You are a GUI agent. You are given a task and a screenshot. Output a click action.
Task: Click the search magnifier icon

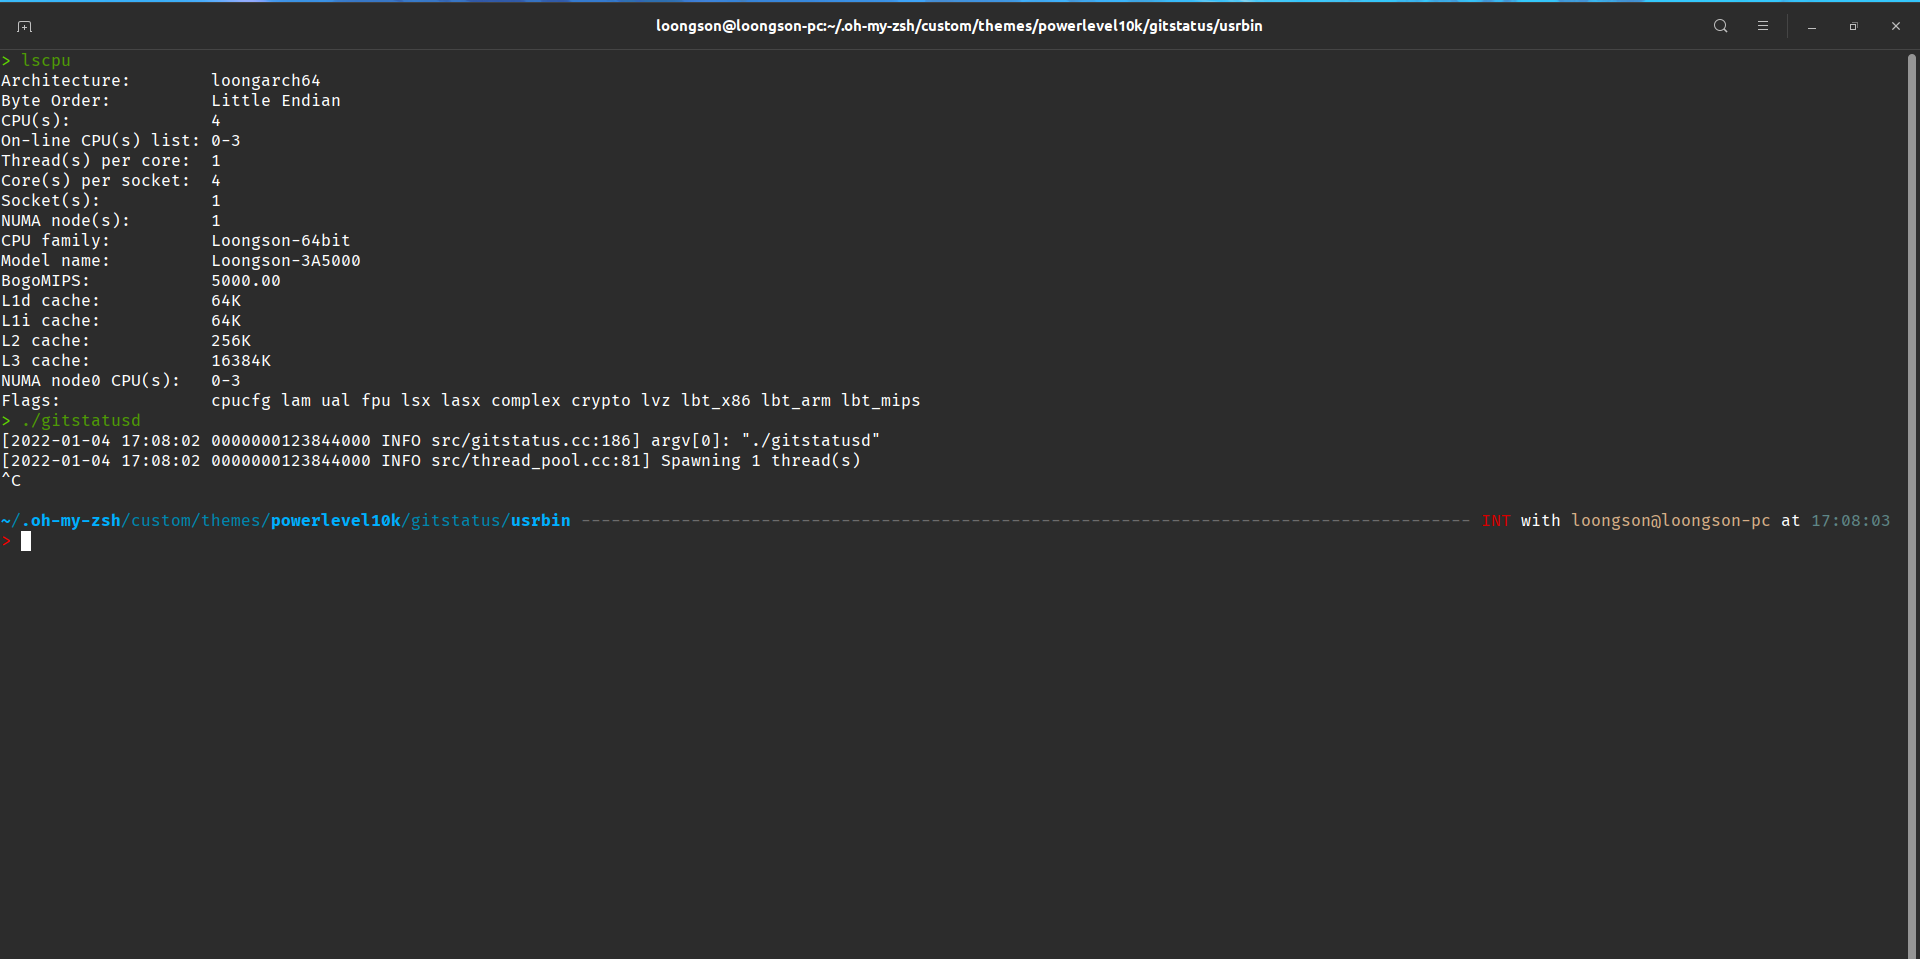click(1720, 26)
